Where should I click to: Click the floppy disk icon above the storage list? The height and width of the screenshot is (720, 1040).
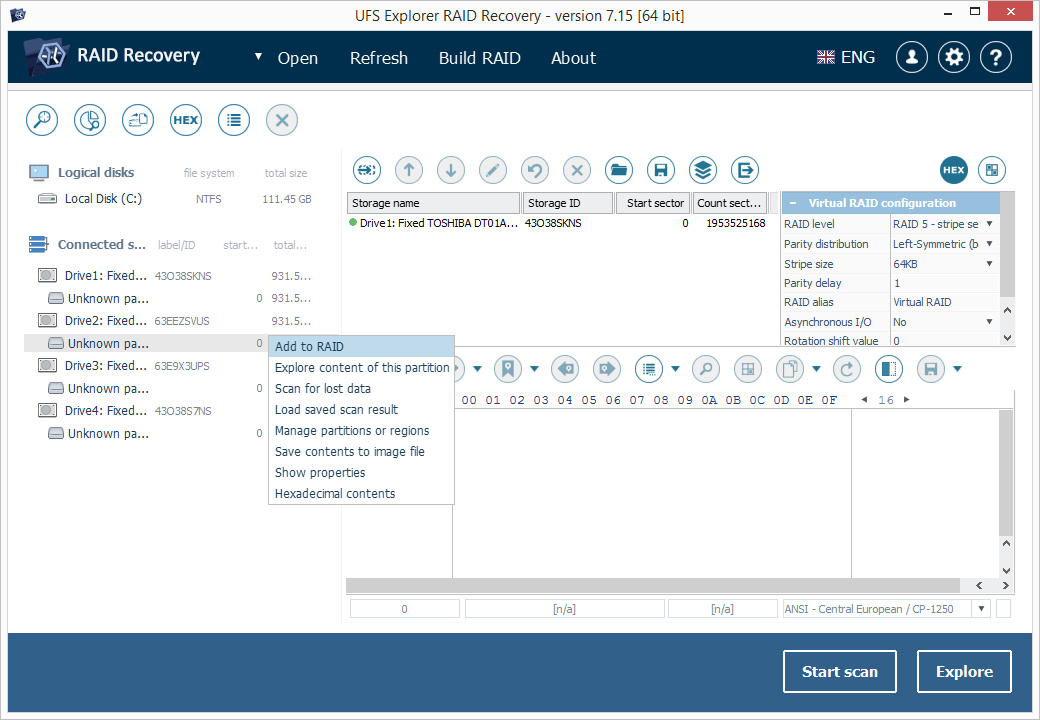click(660, 170)
